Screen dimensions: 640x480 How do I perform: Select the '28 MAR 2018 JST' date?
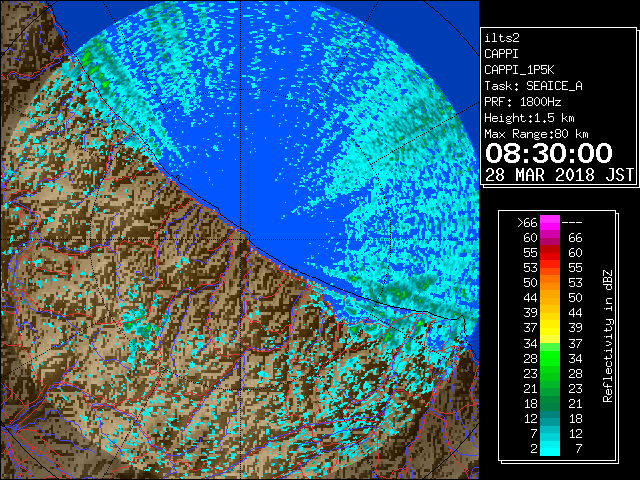(x=559, y=175)
